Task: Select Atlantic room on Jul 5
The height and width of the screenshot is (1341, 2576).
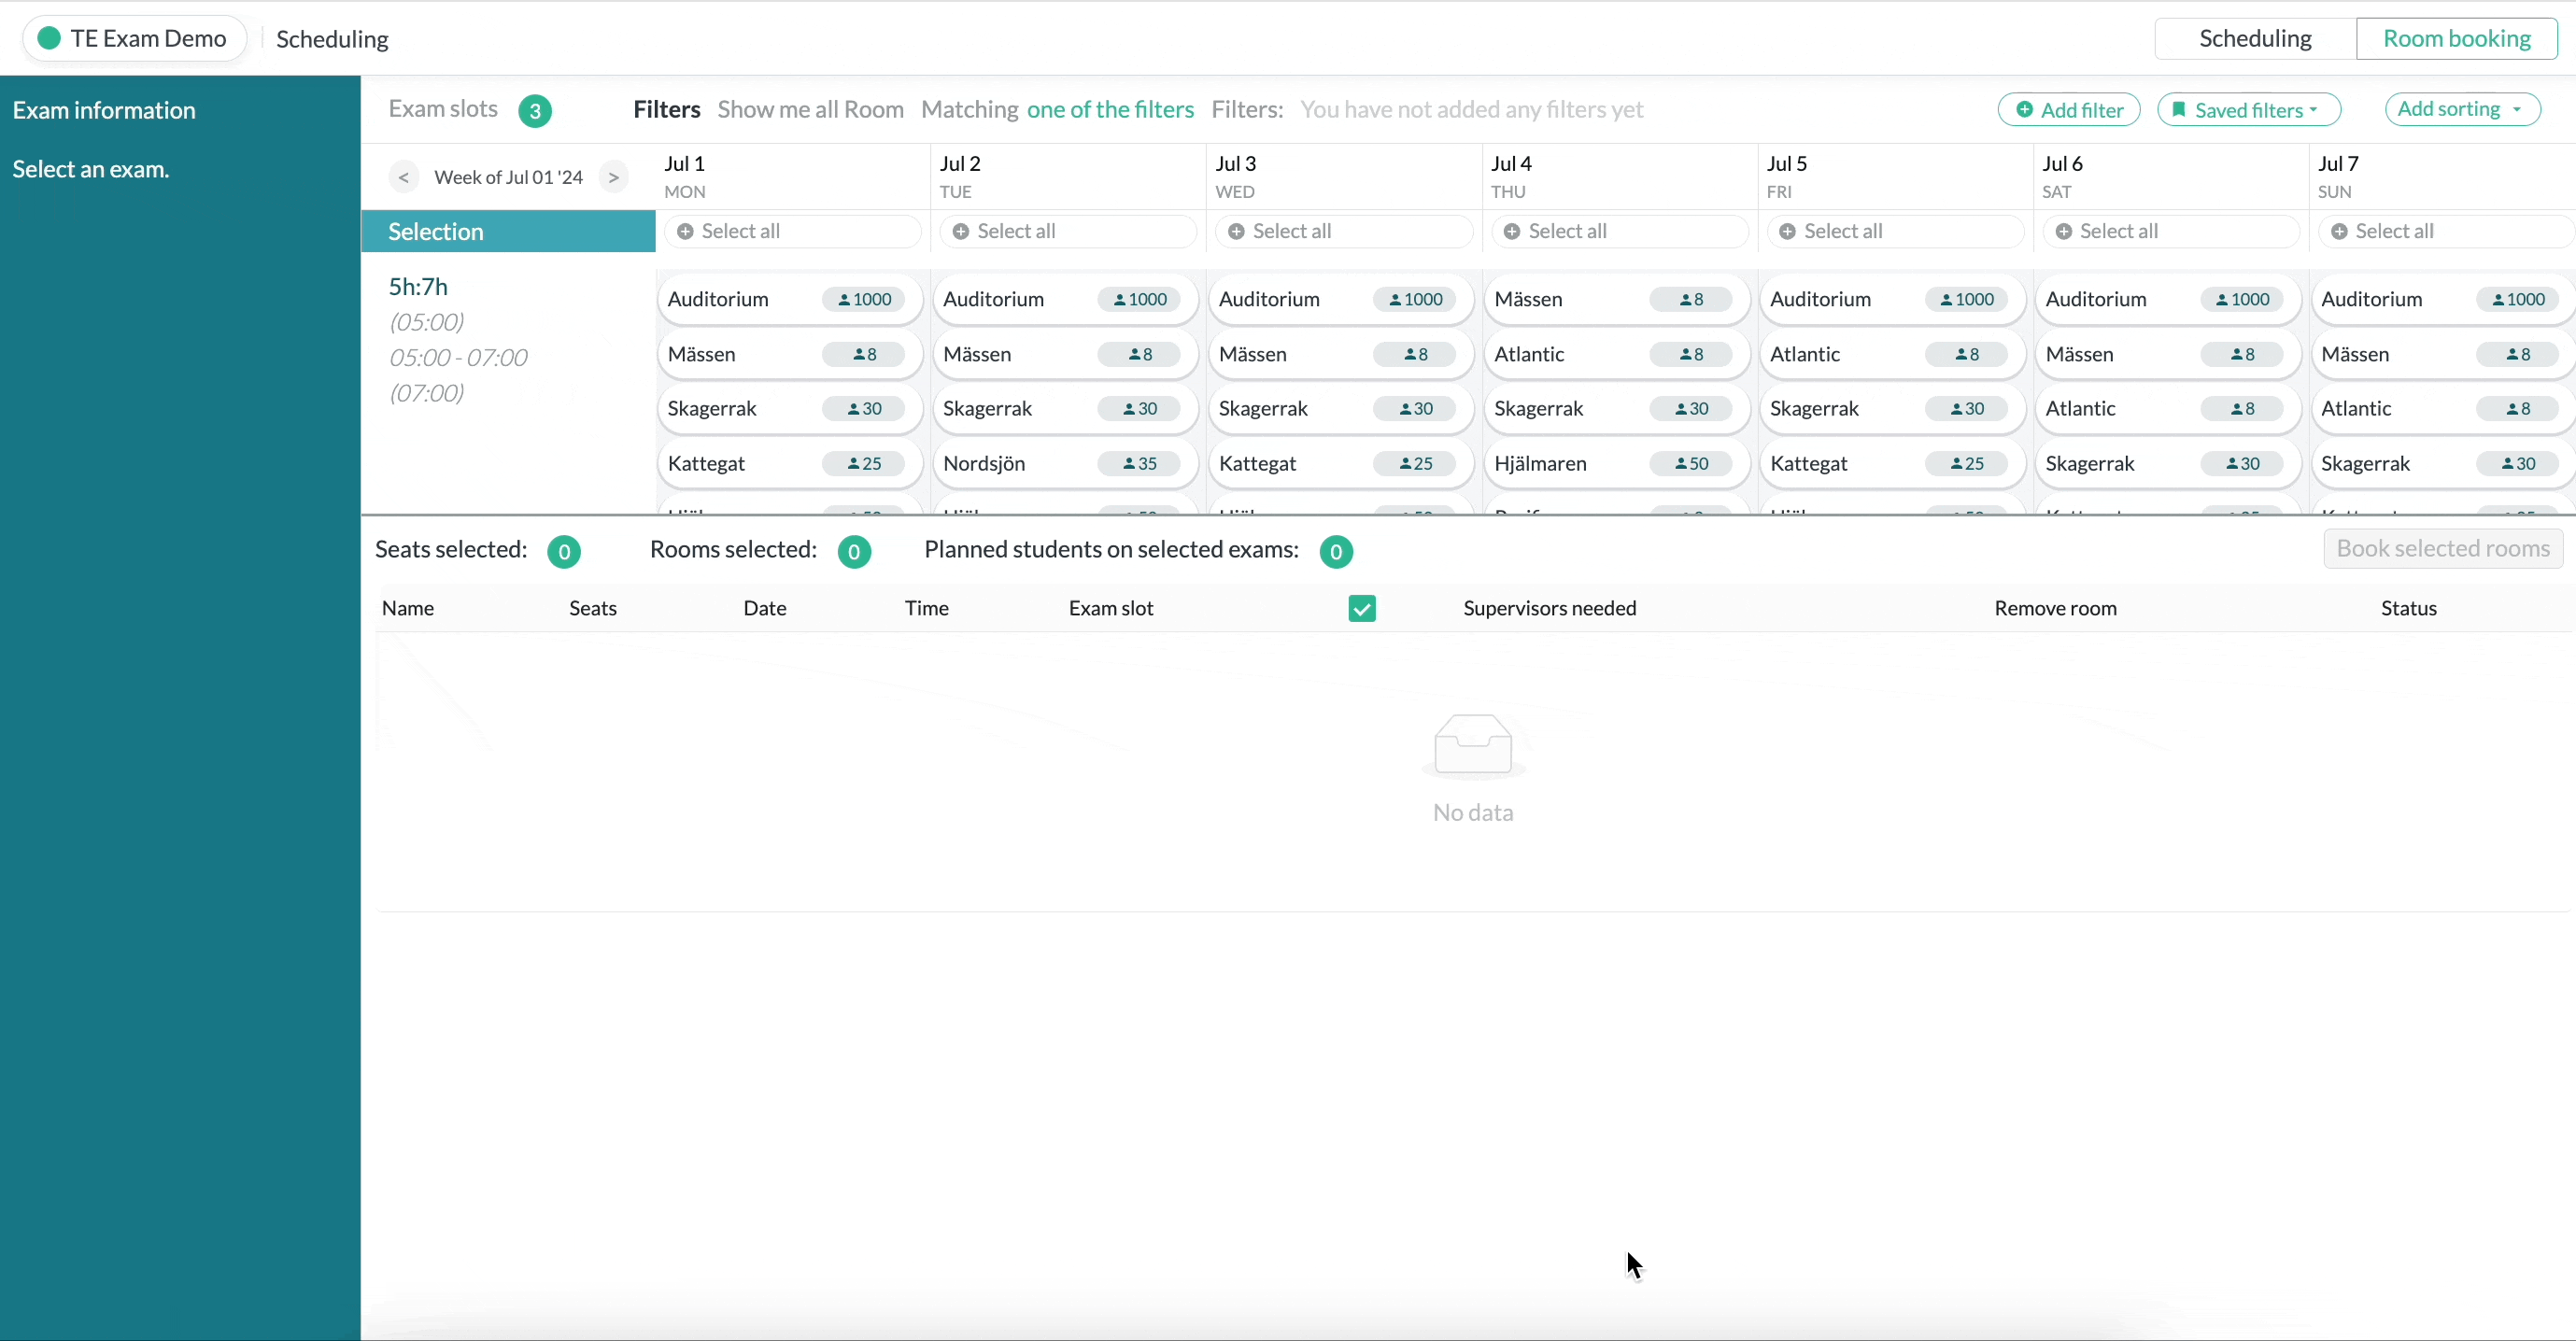Action: click(1891, 354)
